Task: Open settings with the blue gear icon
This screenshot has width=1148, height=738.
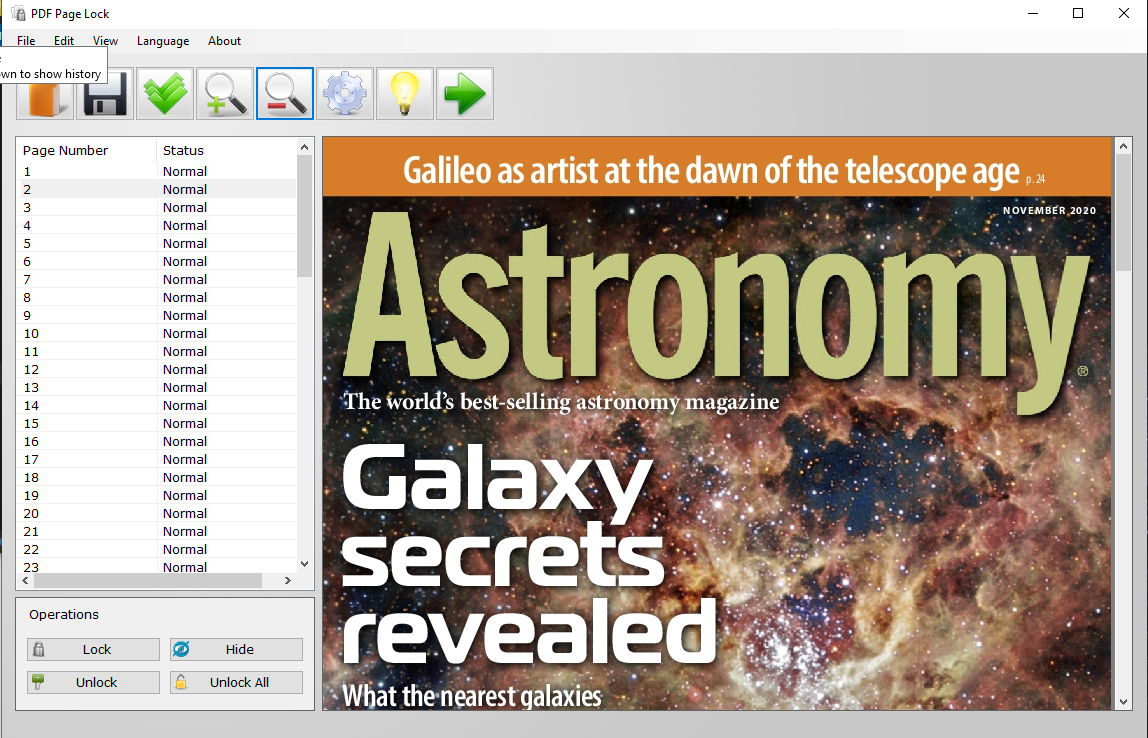Action: (x=345, y=94)
